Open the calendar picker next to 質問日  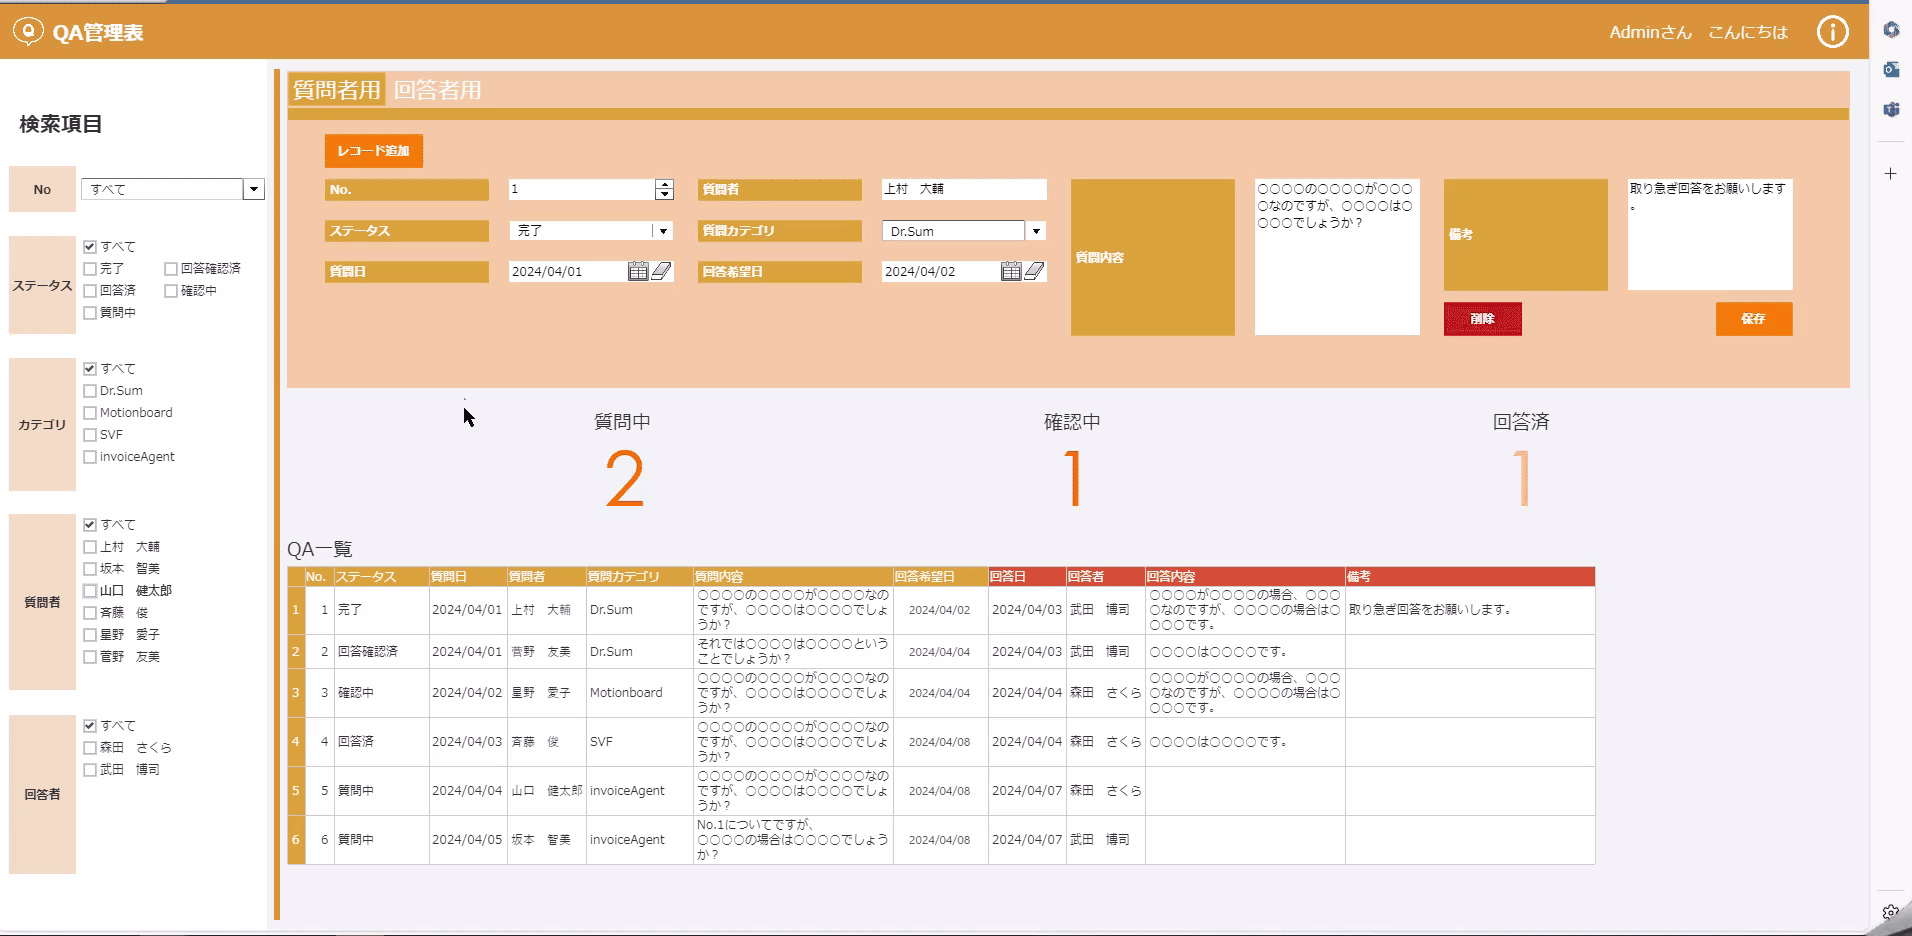tap(638, 270)
